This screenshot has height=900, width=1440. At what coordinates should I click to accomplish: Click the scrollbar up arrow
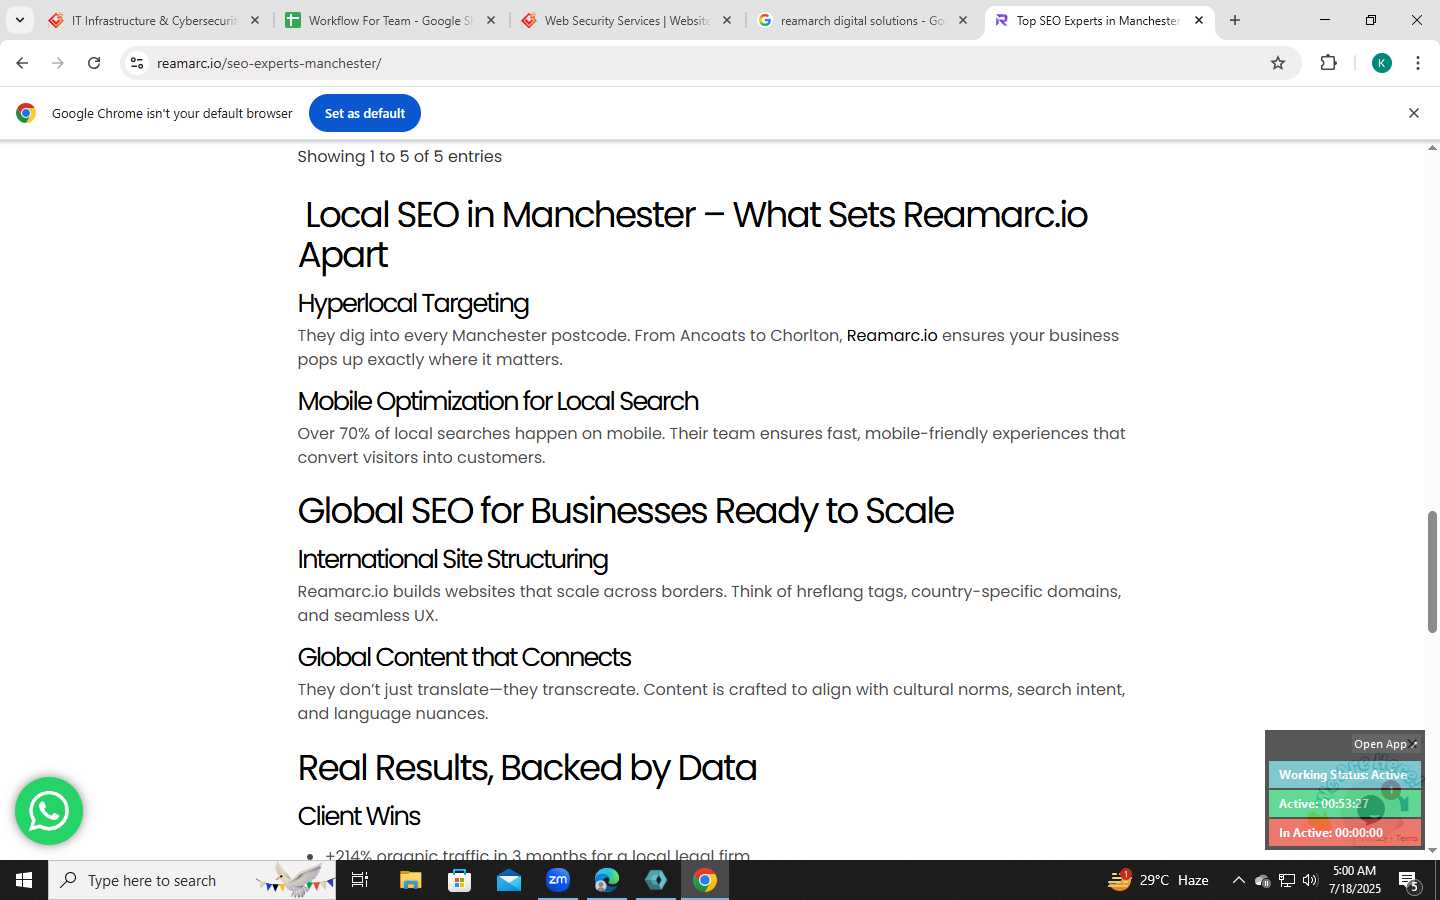click(1432, 148)
